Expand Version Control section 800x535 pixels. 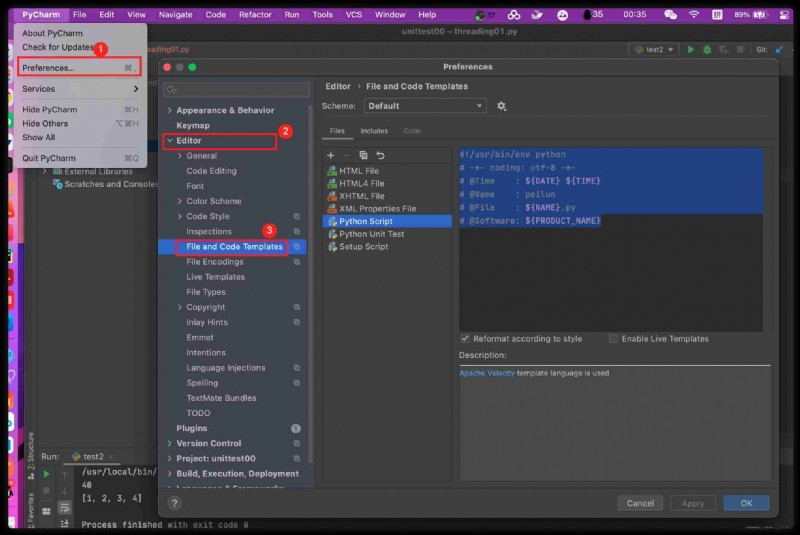click(x=169, y=444)
